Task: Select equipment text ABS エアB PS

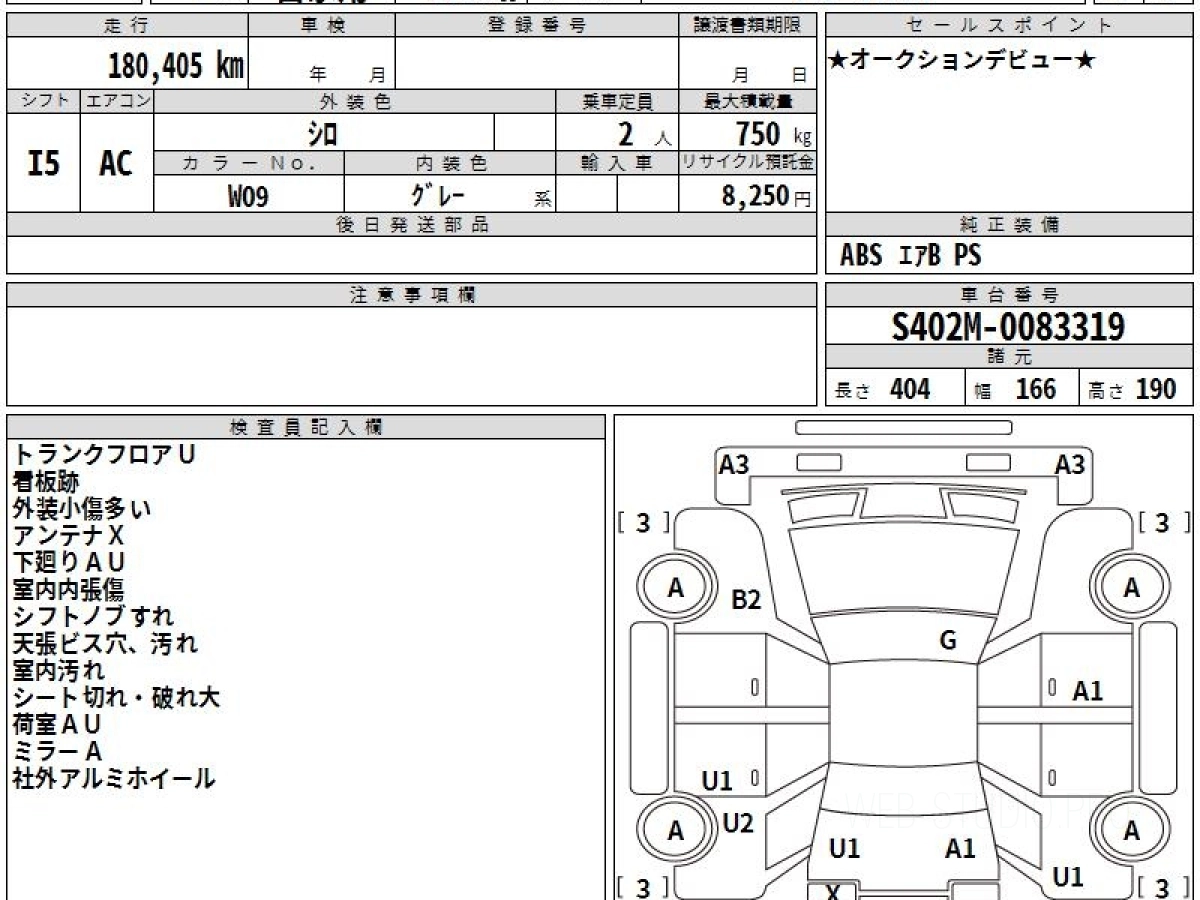Action: (910, 256)
